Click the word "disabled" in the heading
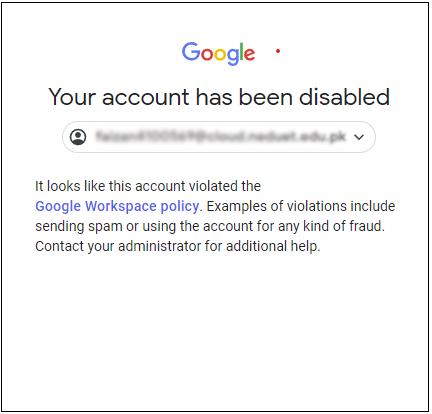 click(344, 96)
